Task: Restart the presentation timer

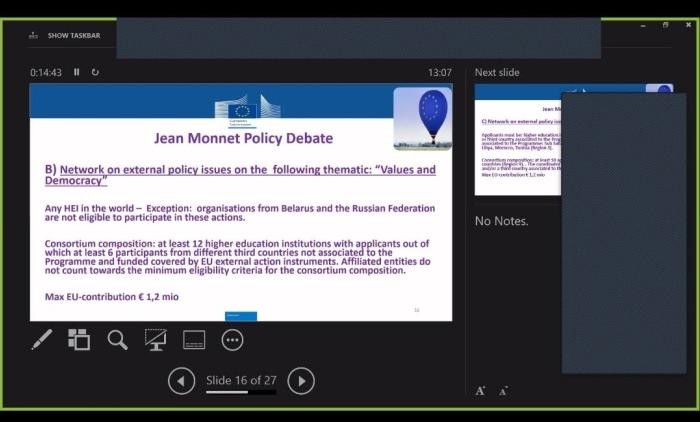Action: (95, 72)
